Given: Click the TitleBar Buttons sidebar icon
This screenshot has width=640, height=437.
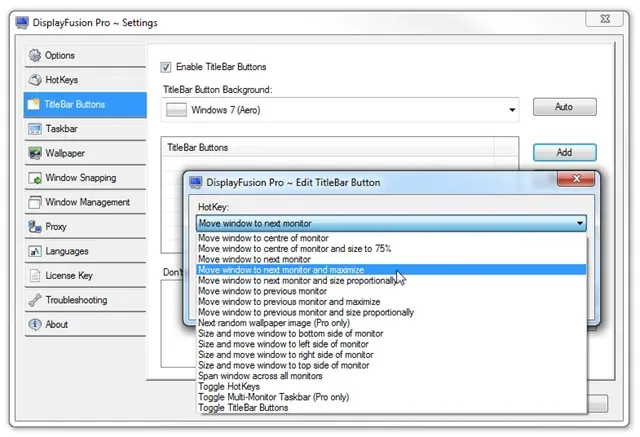Looking at the screenshot, I should click(x=33, y=104).
